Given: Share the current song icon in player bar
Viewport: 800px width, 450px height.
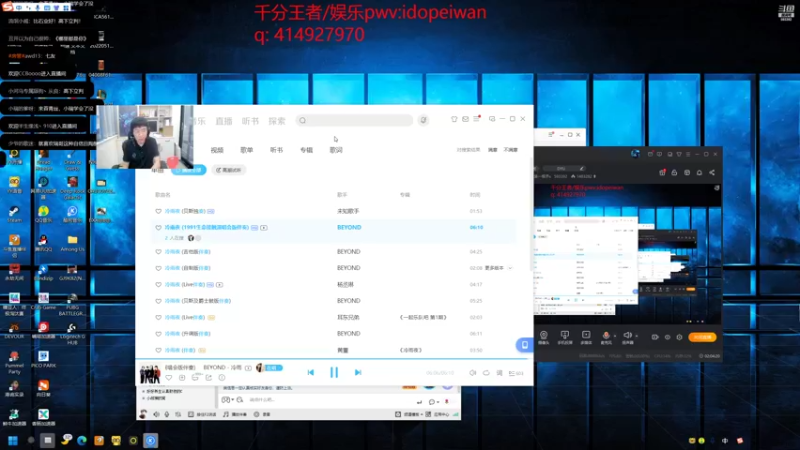Looking at the screenshot, I should click(209, 378).
